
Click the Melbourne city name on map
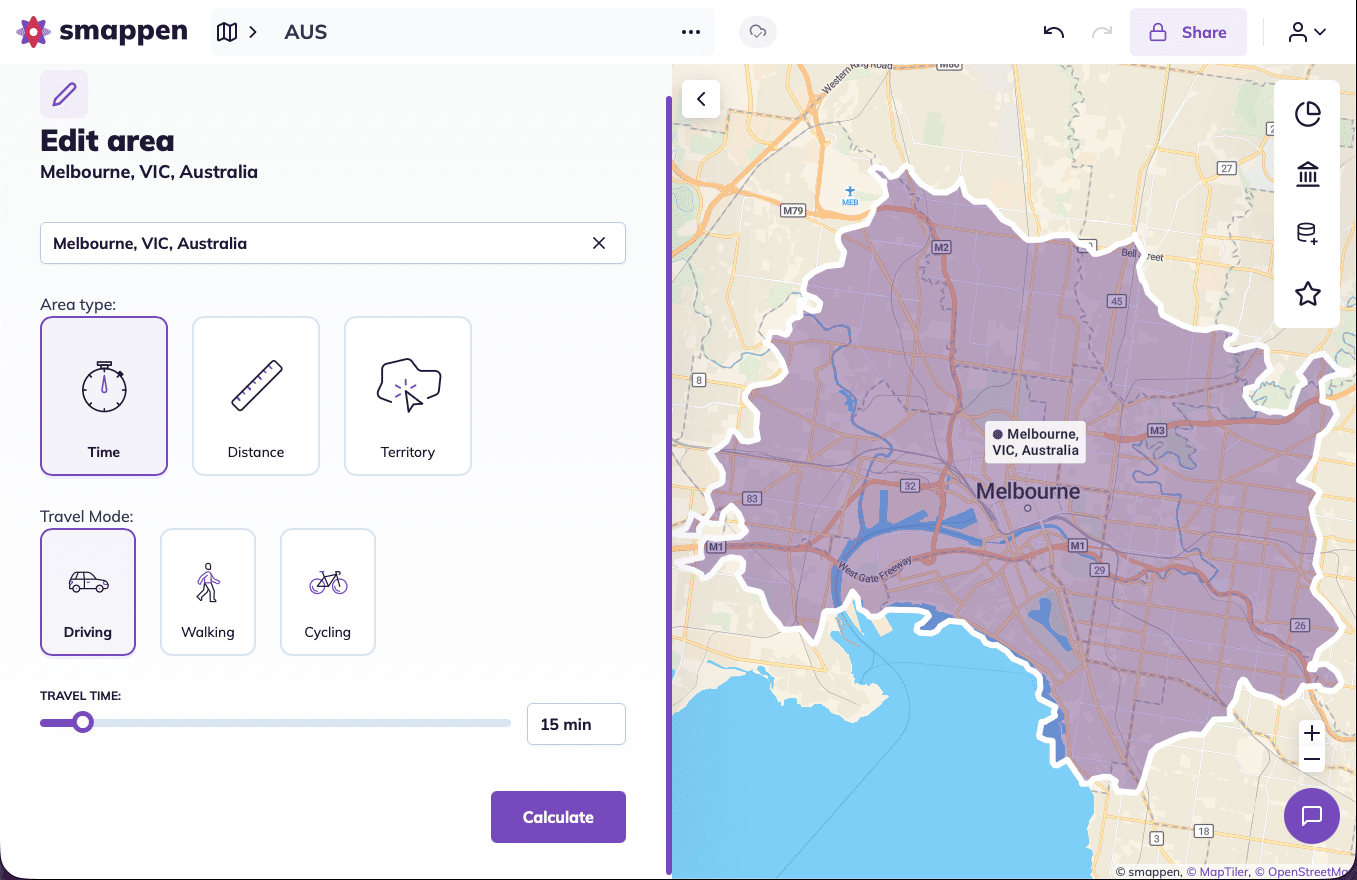1028,491
